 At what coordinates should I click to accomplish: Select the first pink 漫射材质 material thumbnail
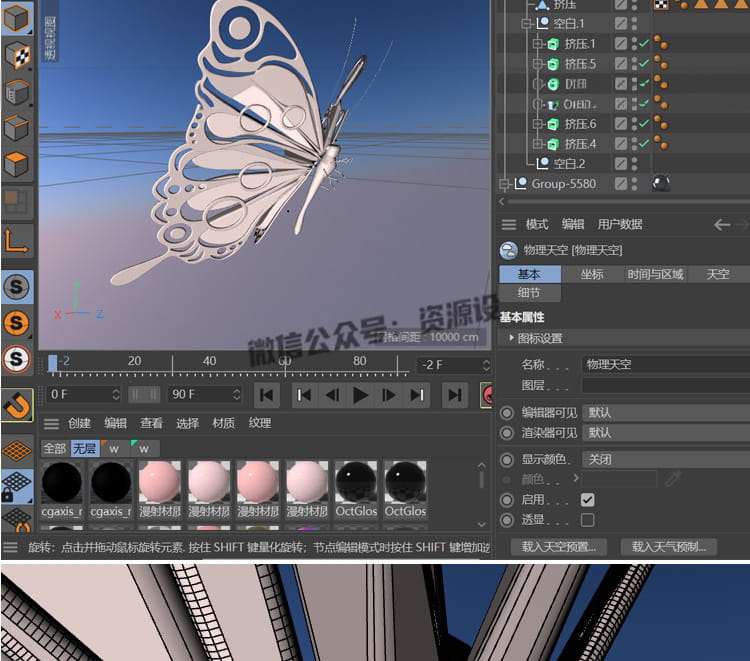(x=160, y=482)
